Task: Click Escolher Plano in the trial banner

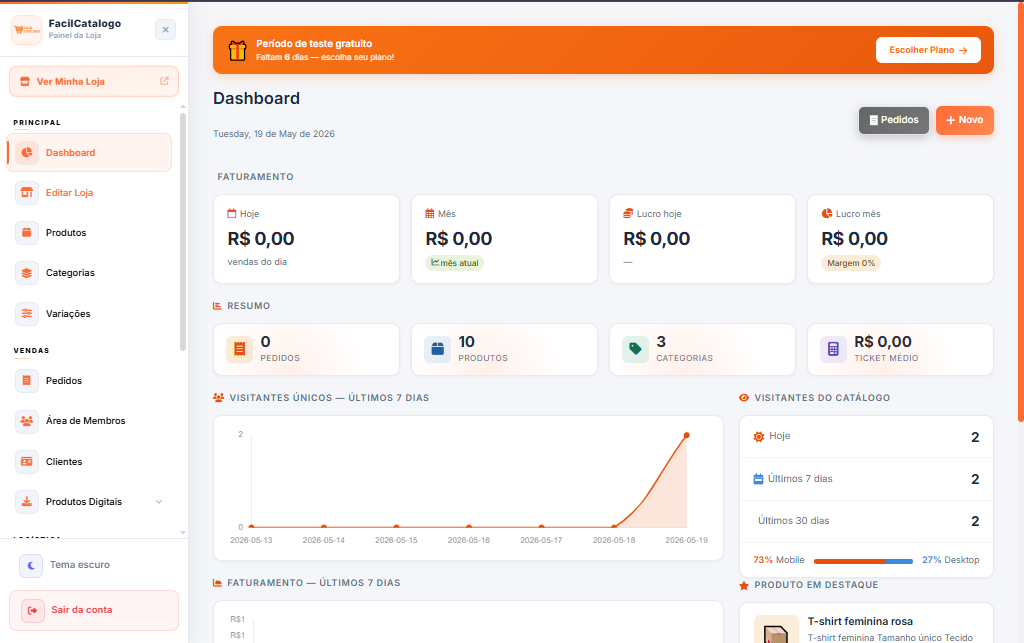Action: point(928,50)
